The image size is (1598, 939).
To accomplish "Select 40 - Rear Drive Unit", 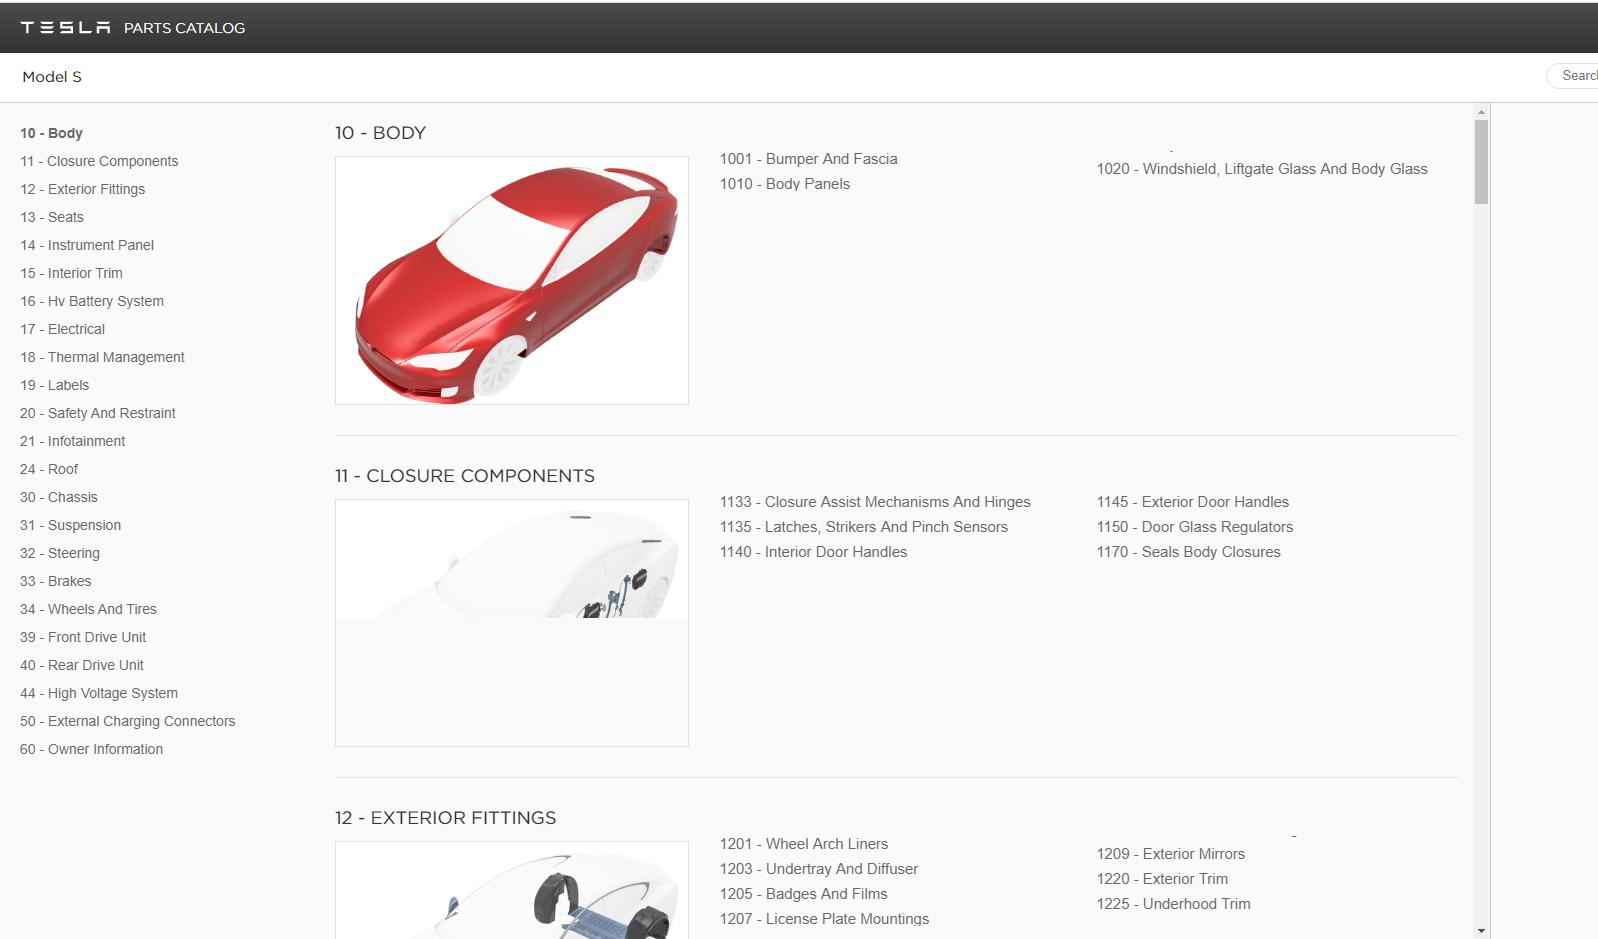I will coord(82,665).
